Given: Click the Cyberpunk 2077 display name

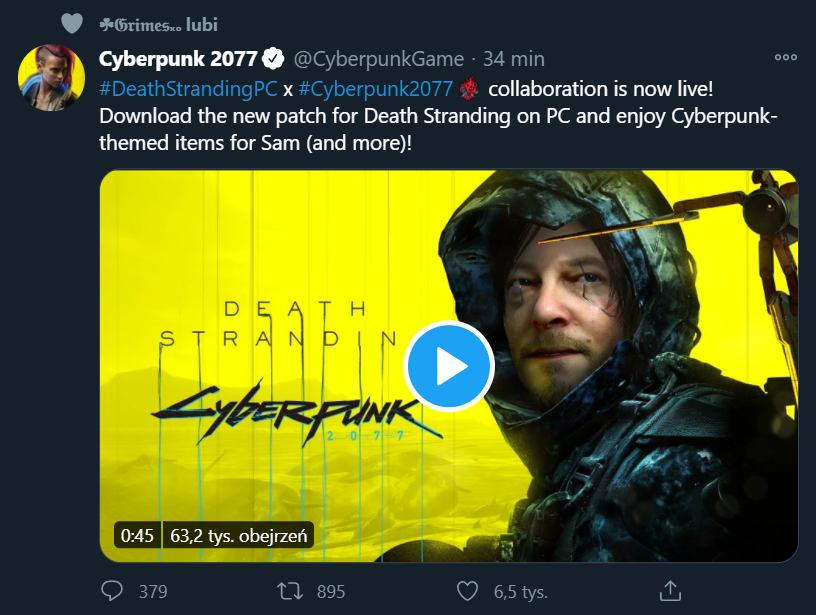Looking at the screenshot, I should (x=178, y=59).
